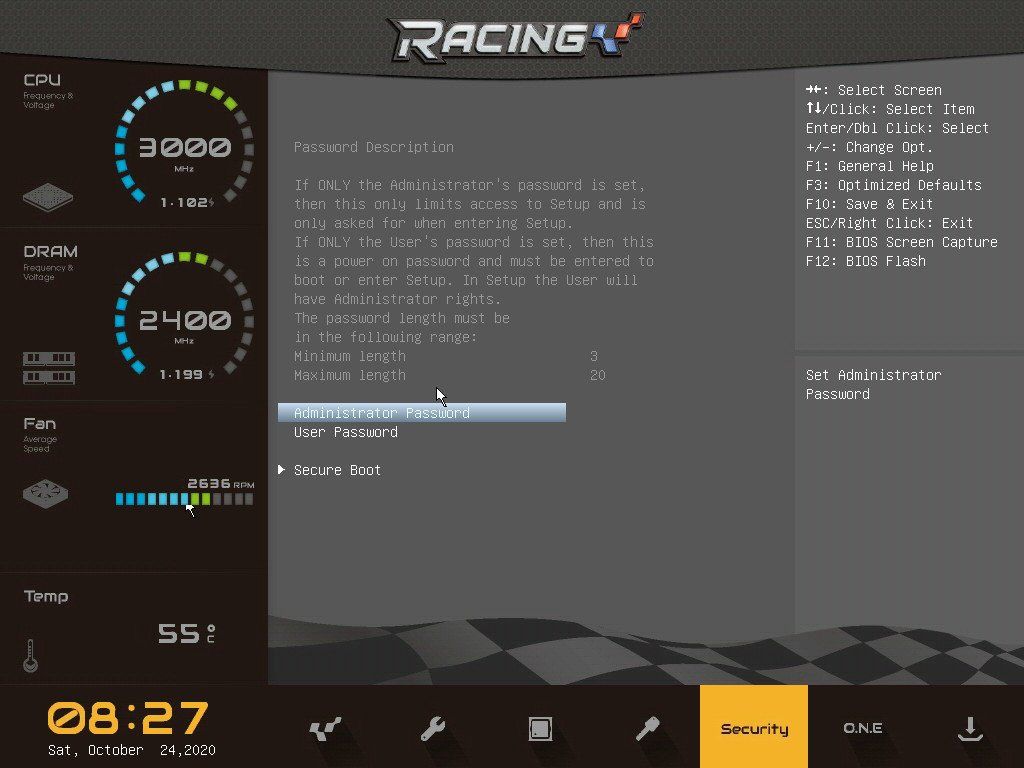Click the download arrow Save & Exit icon
The height and width of the screenshot is (768, 1024).
pos(969,729)
